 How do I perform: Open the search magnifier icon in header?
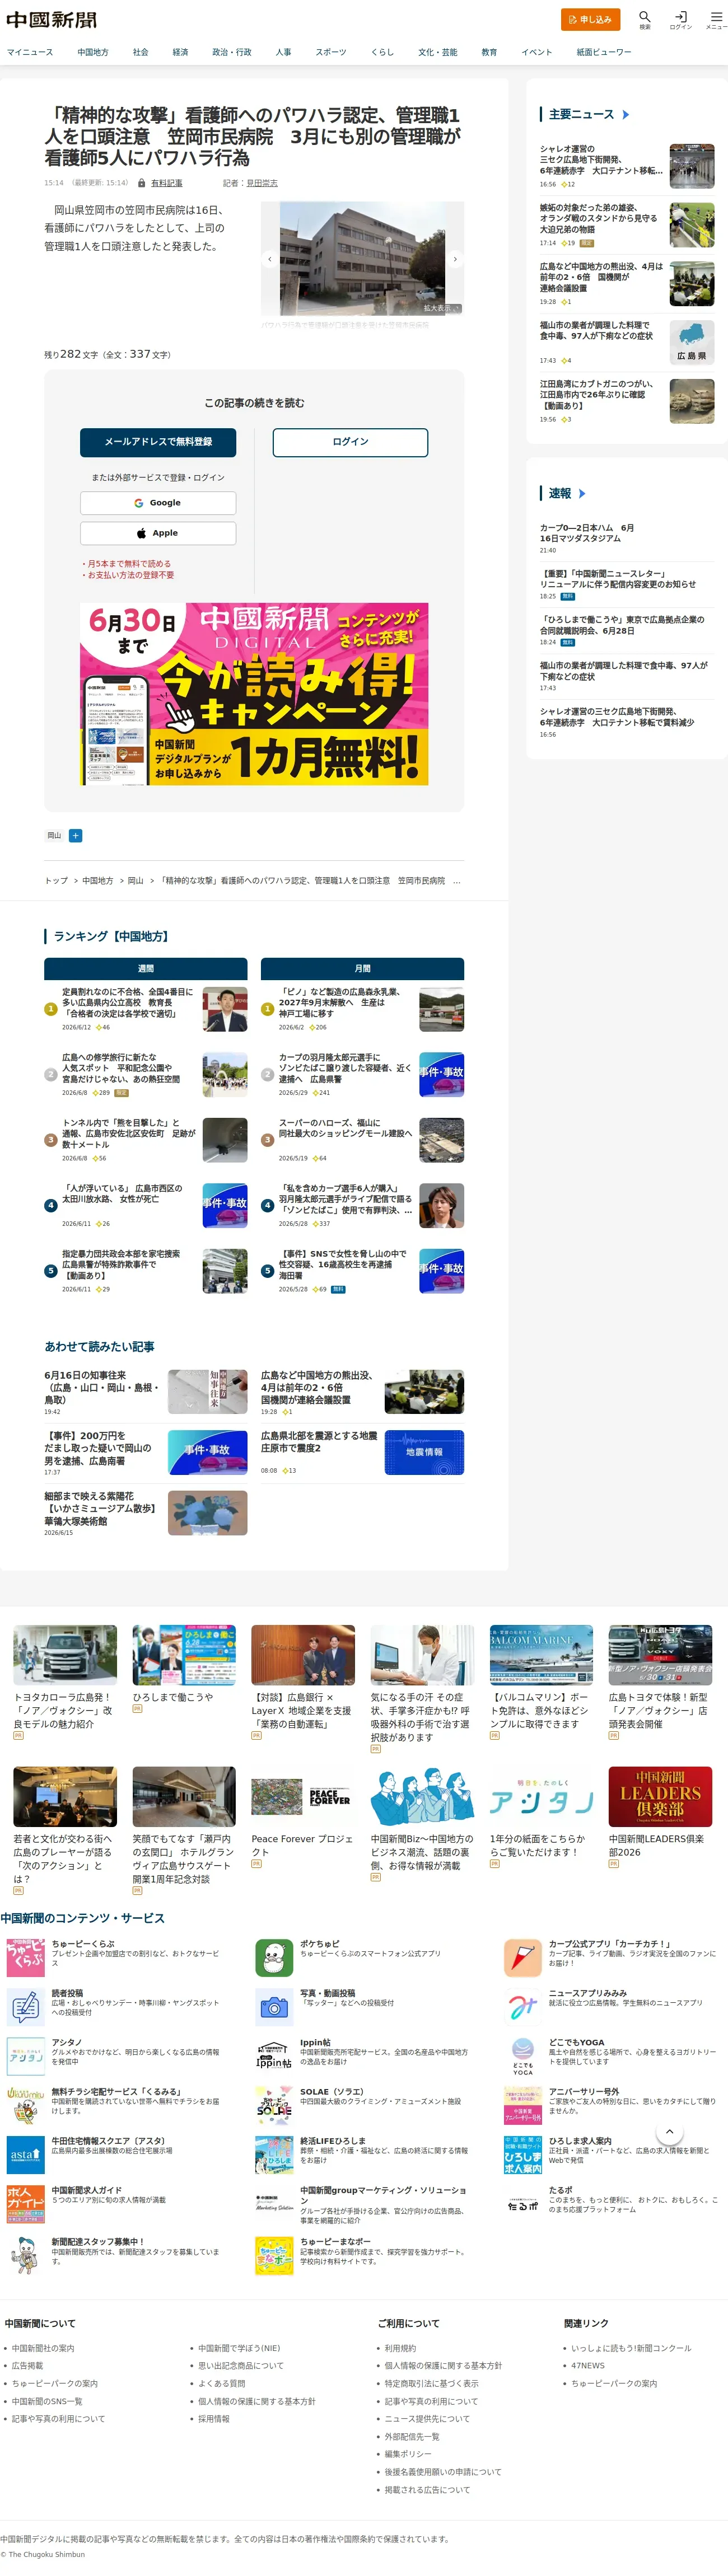[645, 17]
